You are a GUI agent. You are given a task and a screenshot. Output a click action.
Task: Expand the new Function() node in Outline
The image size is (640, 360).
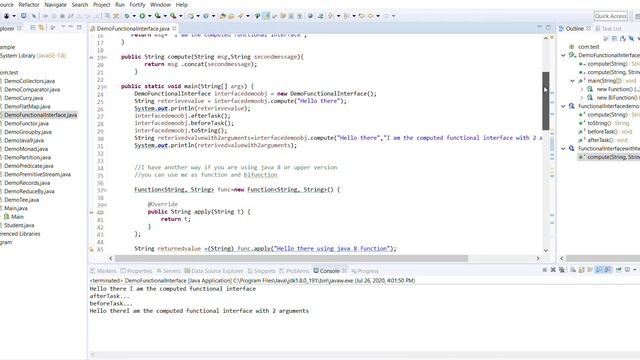click(x=582, y=89)
